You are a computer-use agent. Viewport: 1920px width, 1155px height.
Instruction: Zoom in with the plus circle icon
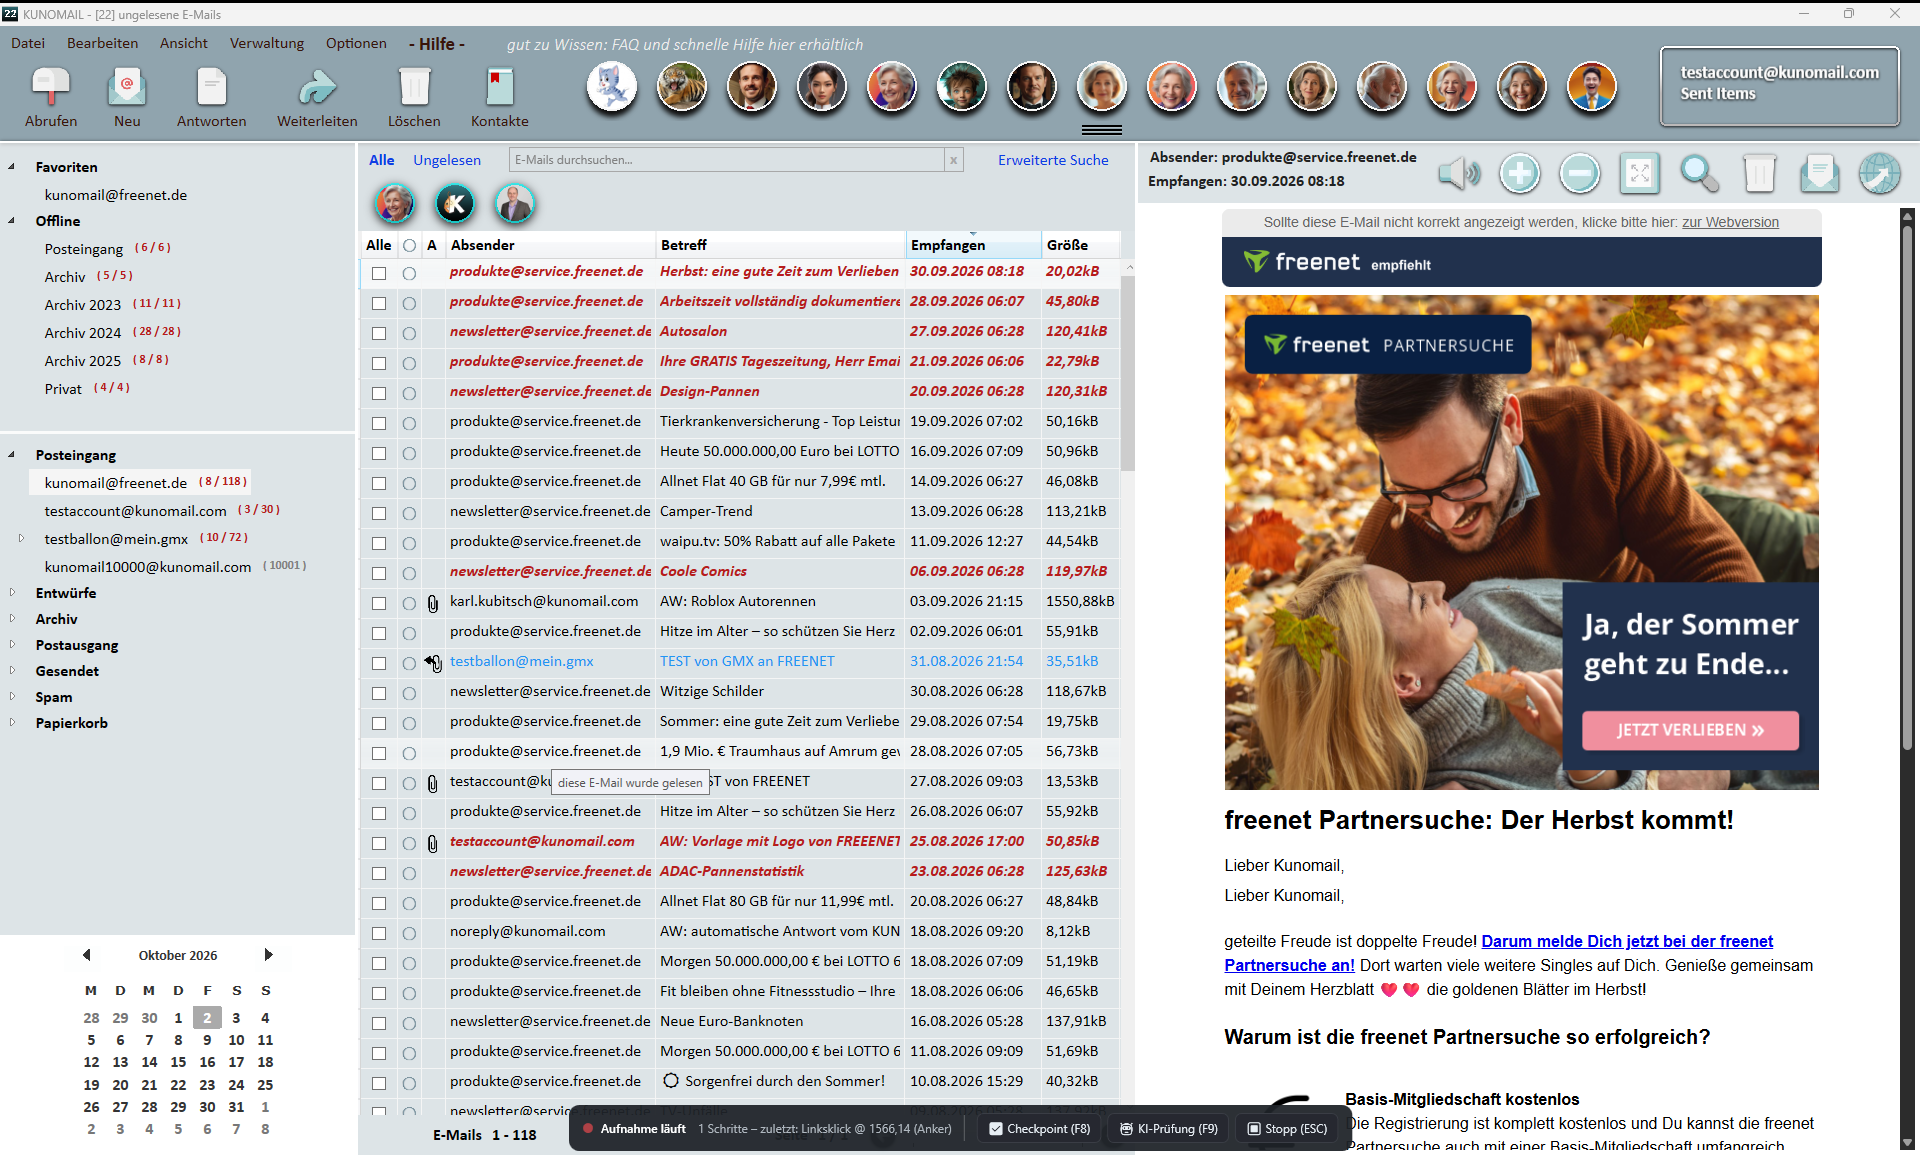1519,173
